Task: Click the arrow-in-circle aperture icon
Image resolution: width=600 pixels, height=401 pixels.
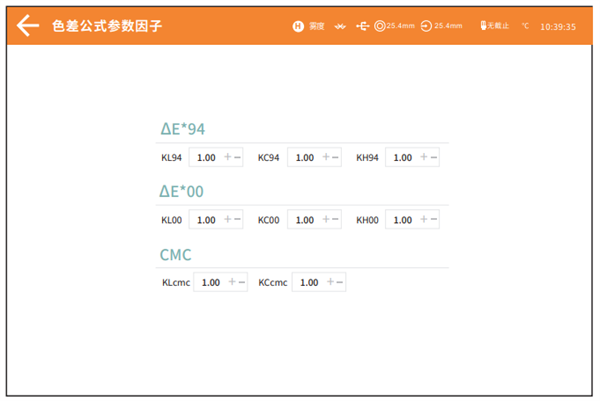Action: click(x=427, y=26)
